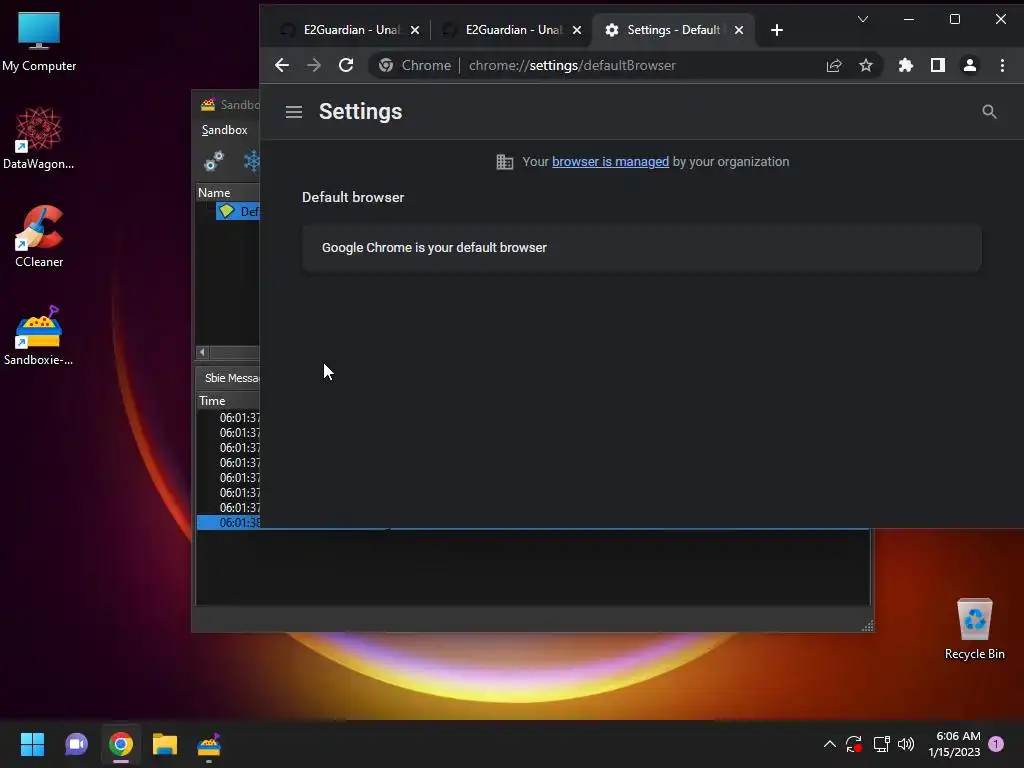Open network status tray icon
Screen dimensions: 1024x768
pos(881,744)
